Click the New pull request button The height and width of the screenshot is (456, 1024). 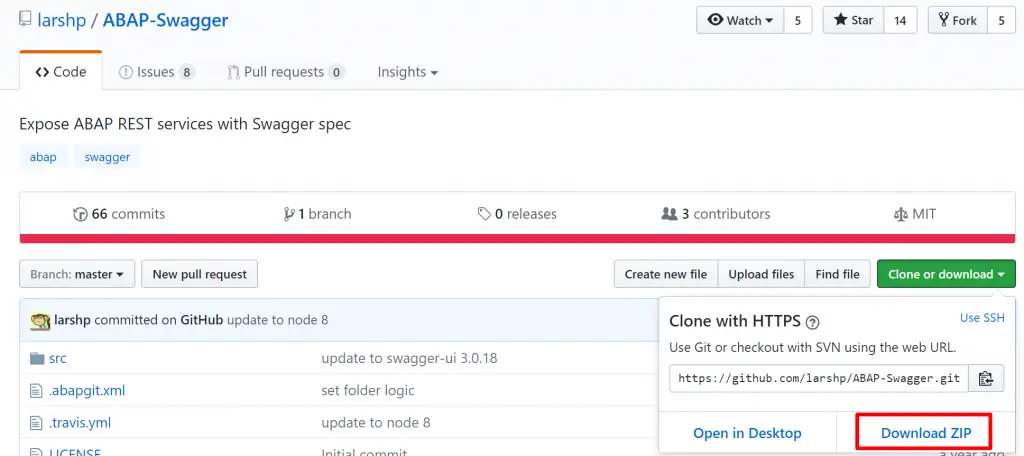200,274
